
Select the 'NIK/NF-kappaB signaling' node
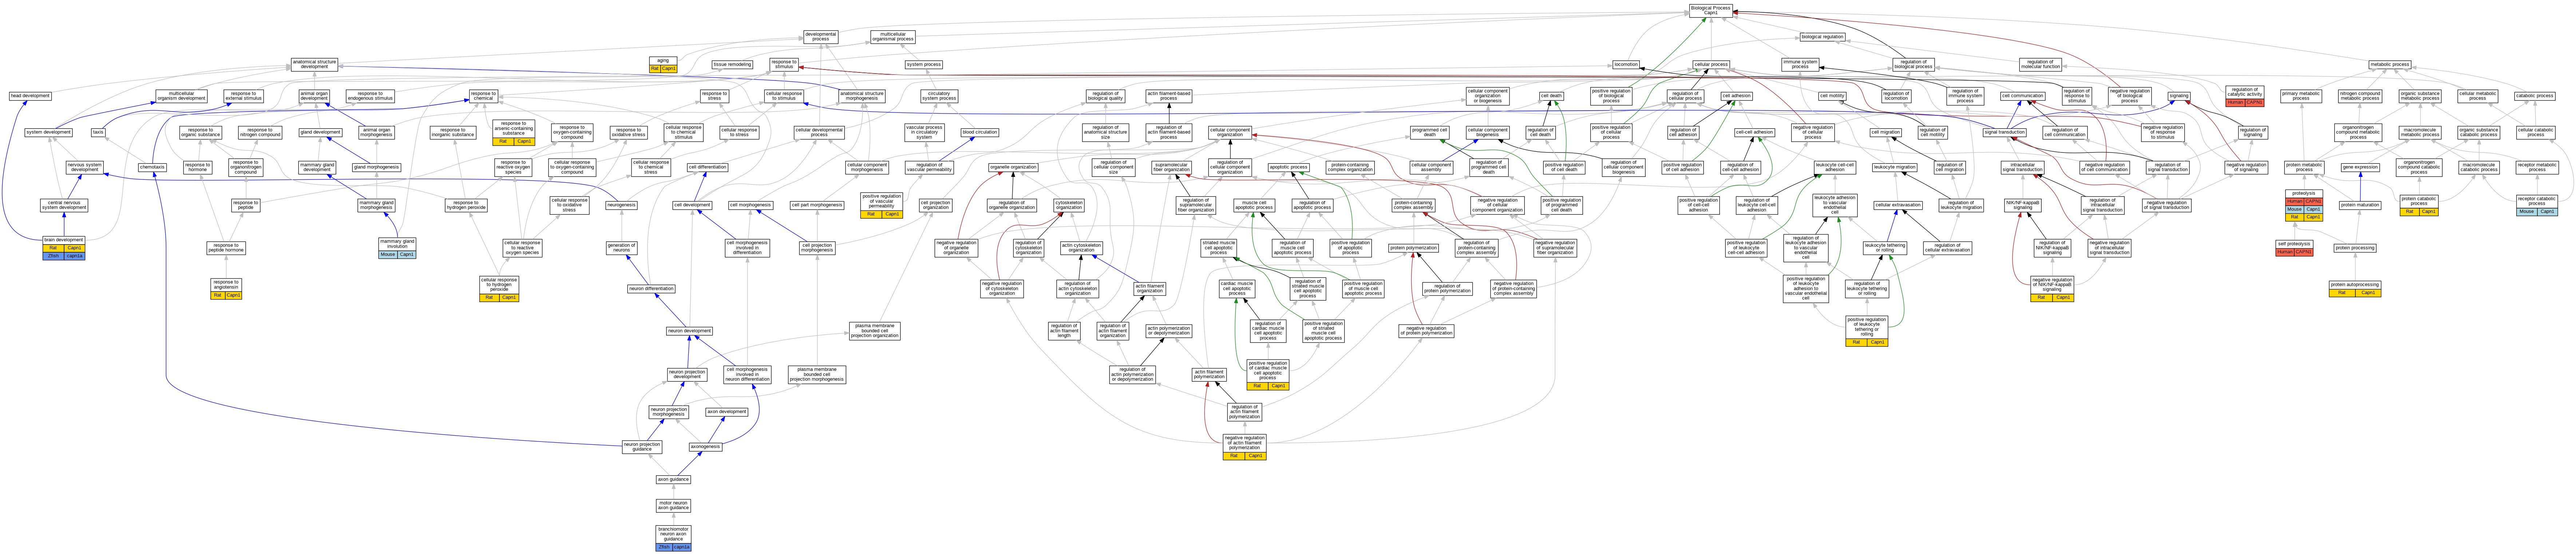pyautogui.click(x=2023, y=205)
